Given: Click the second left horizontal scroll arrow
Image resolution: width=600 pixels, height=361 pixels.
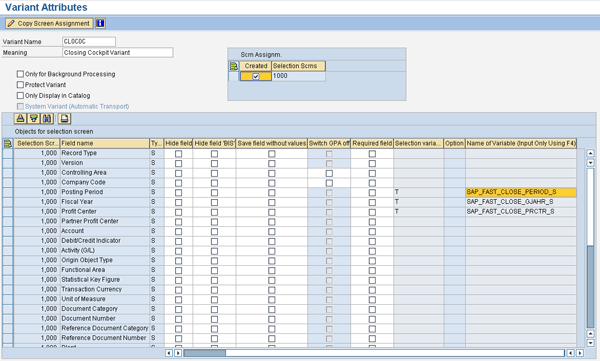Looking at the screenshot, I should point(571,353).
